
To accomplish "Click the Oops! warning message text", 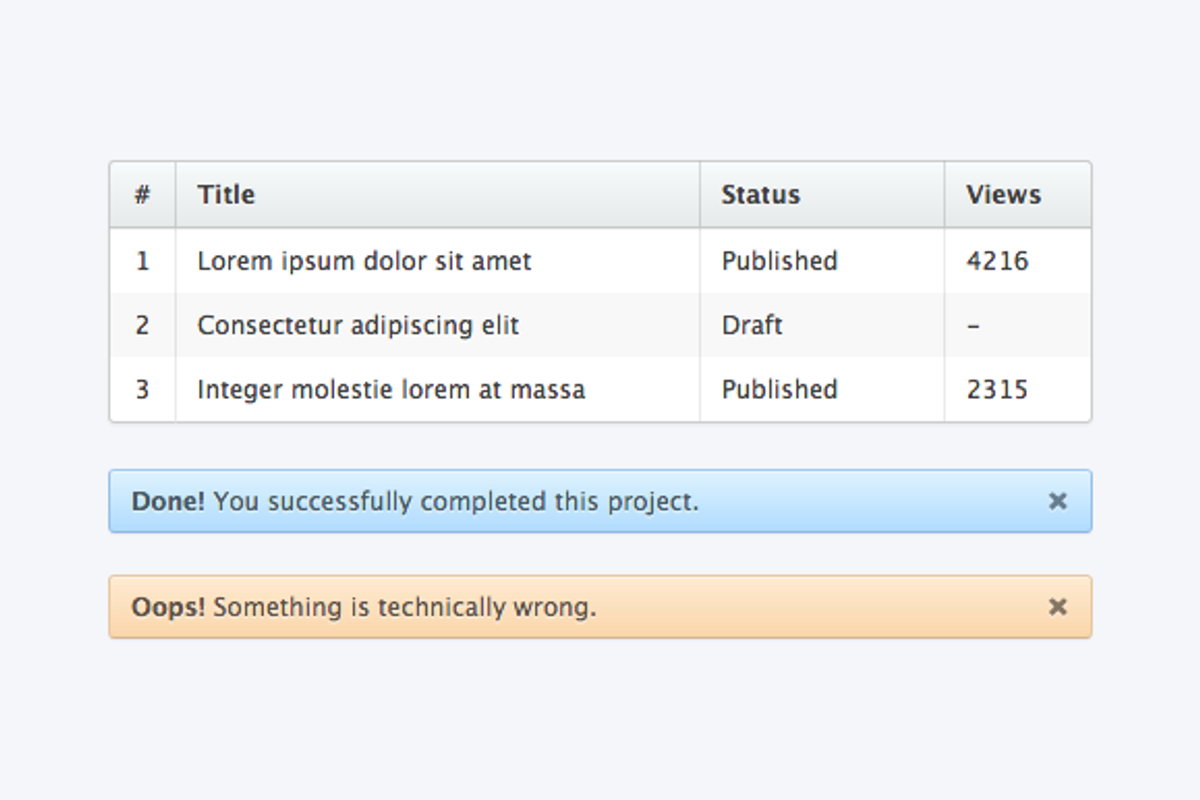I will tap(363, 606).
